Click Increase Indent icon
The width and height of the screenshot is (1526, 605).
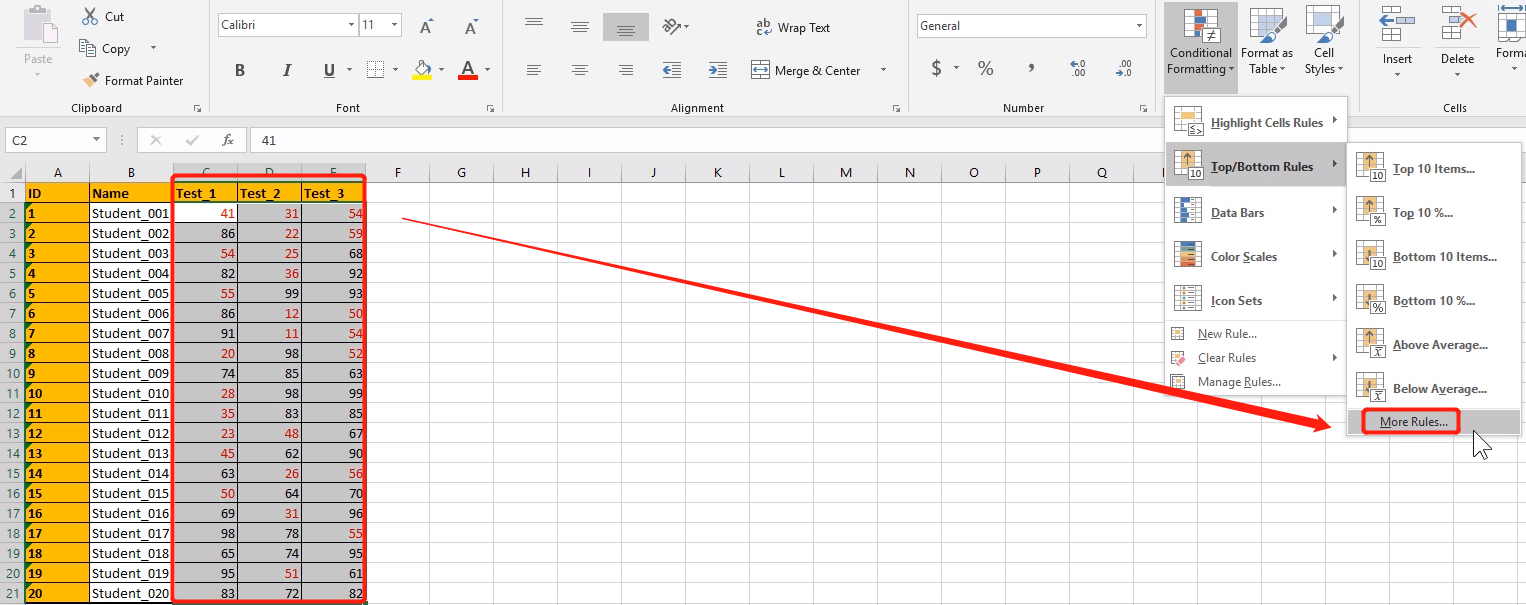click(x=718, y=70)
